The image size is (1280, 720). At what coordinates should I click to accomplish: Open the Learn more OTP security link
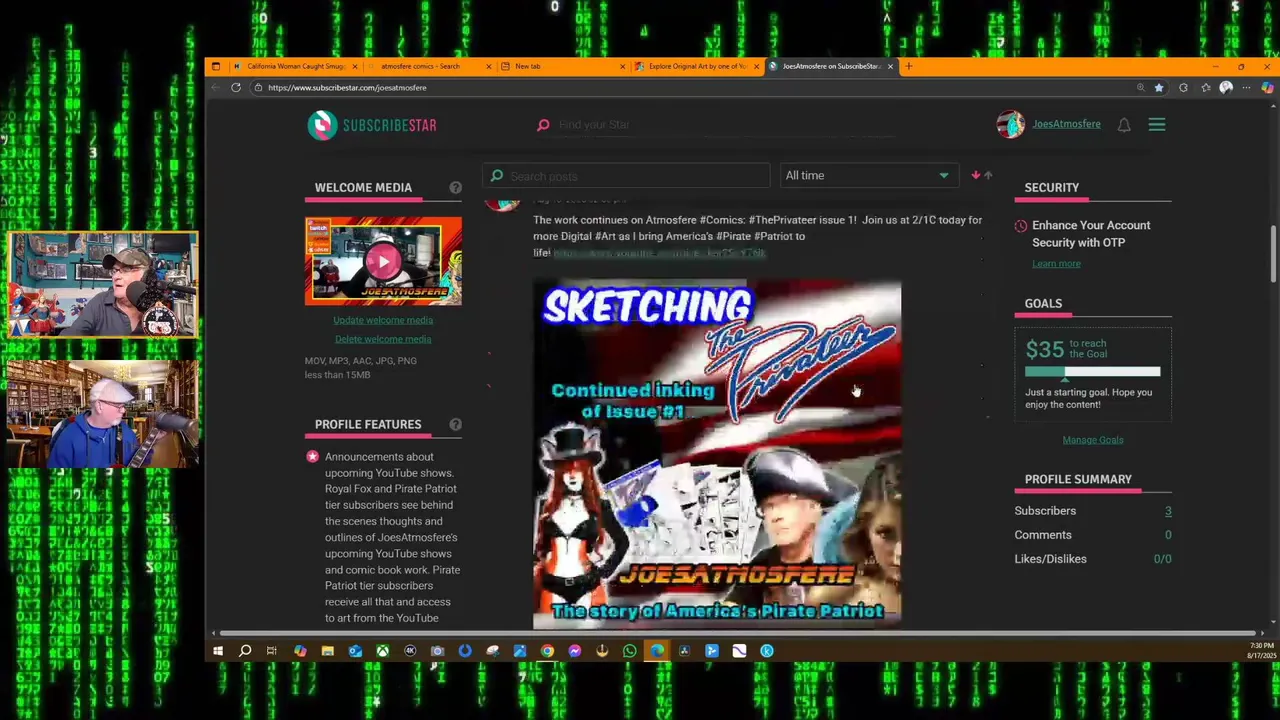(1056, 264)
